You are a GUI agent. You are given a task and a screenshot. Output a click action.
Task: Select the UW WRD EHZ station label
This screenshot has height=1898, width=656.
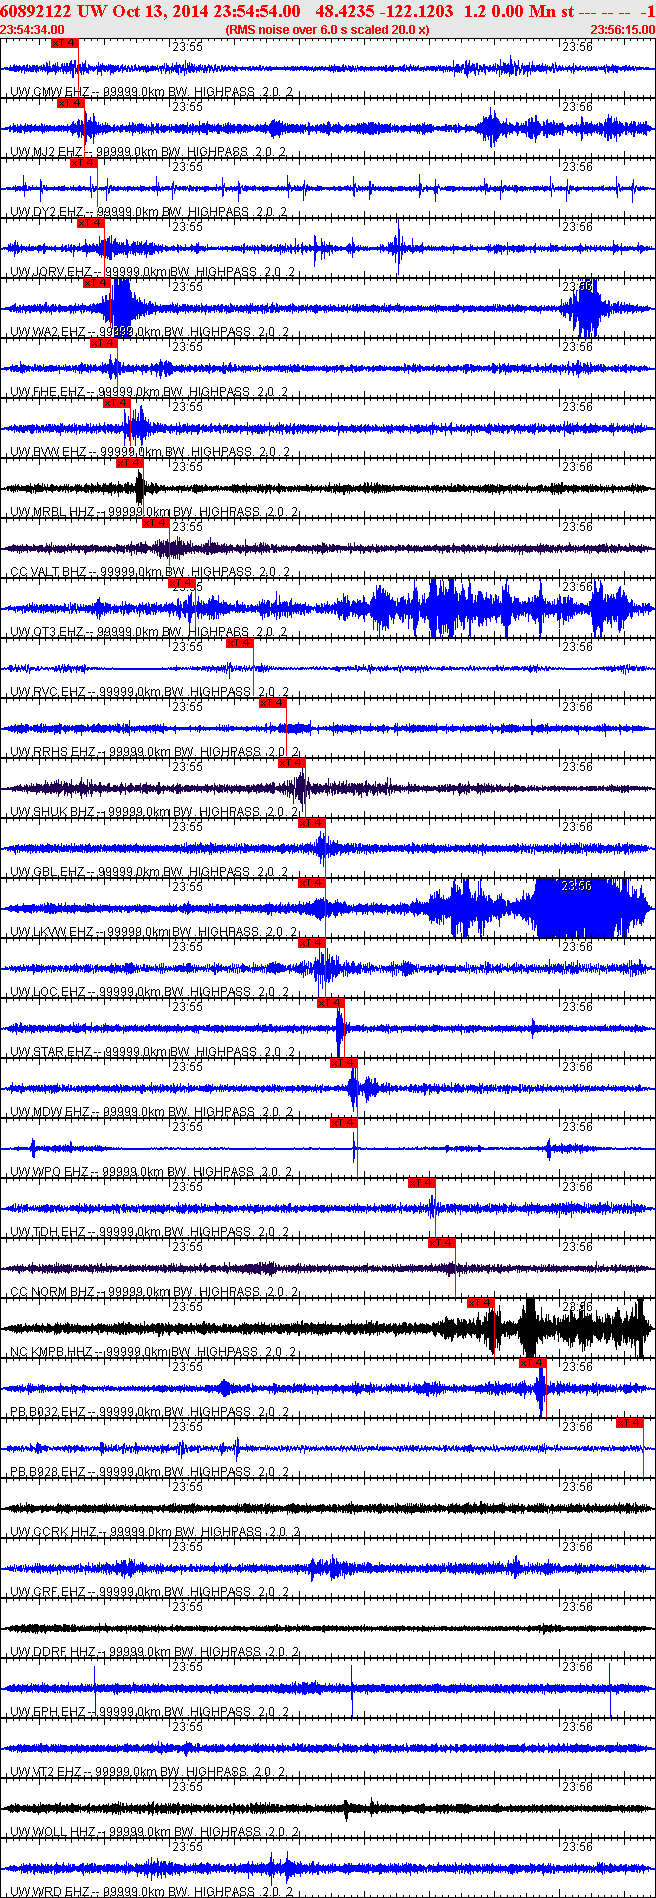point(49,1891)
